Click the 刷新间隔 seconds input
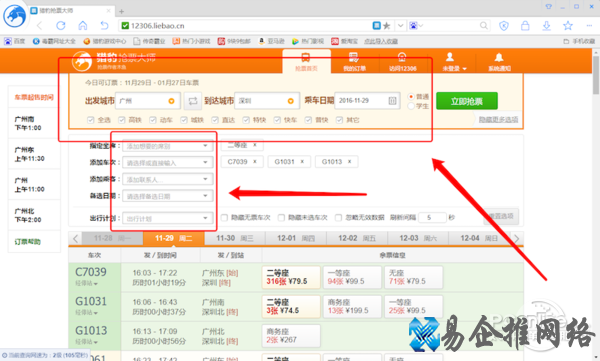Screen dimensions: 600x361 pyautogui.click(x=432, y=217)
